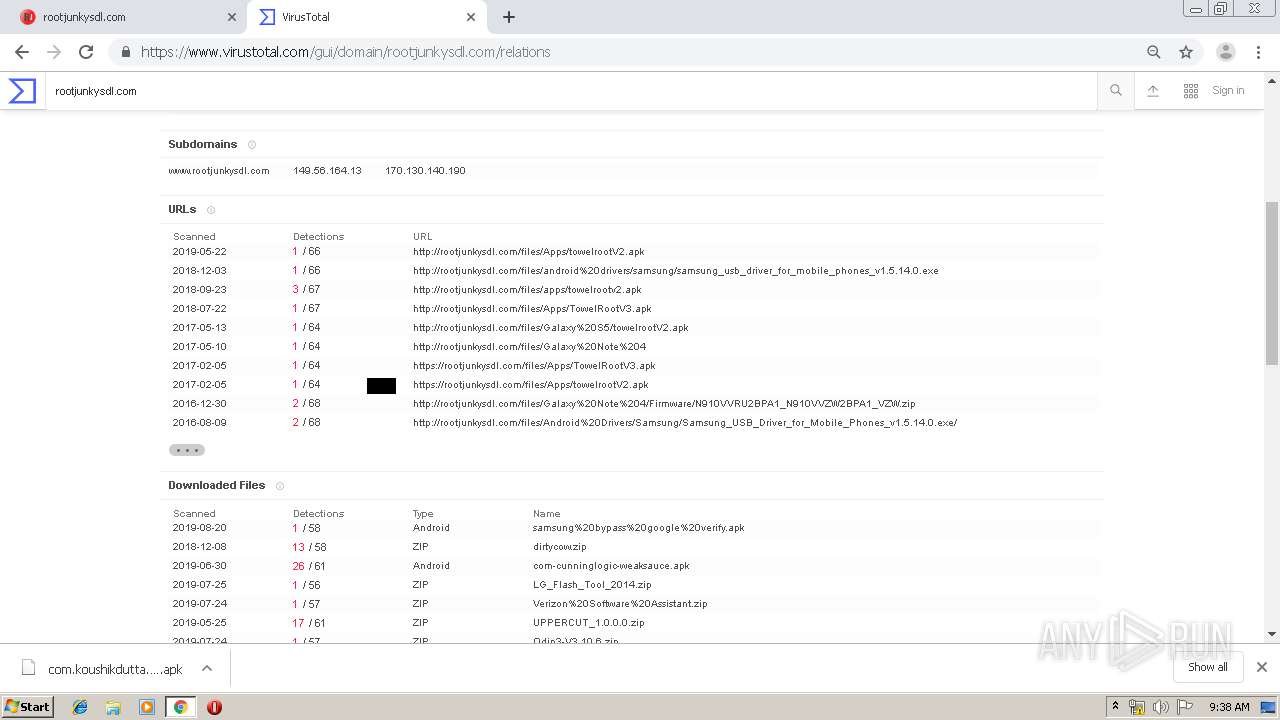Click the samsung bypass google verify.apk file

(639, 528)
